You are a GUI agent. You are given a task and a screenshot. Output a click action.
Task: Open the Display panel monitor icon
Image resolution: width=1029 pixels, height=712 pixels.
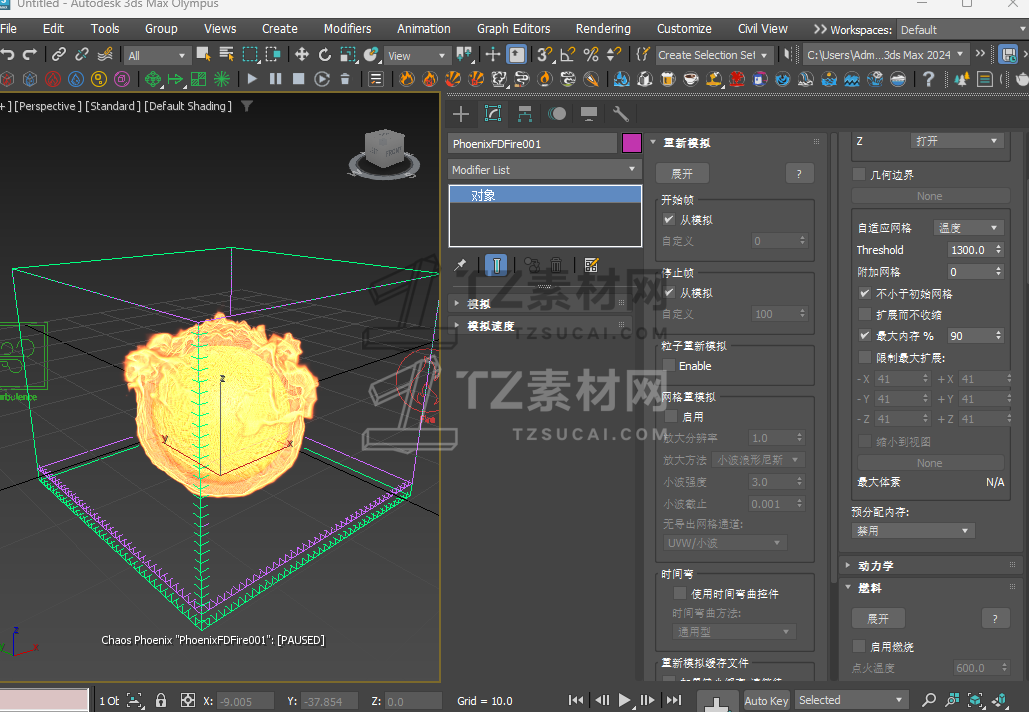589,114
